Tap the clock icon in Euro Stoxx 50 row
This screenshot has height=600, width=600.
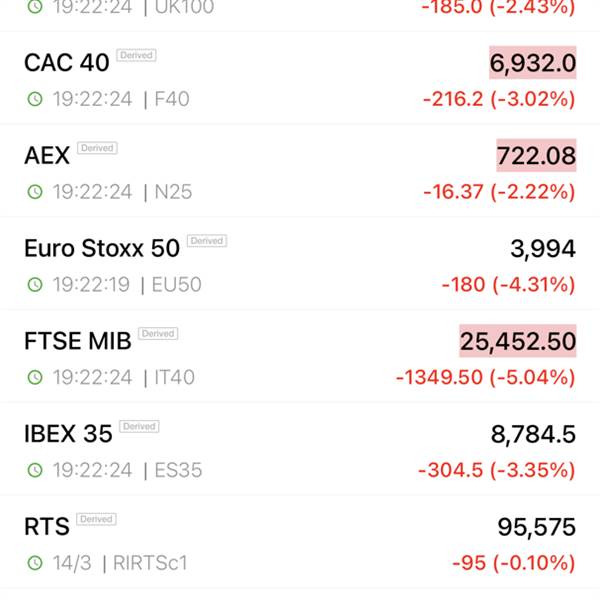pos(35,284)
